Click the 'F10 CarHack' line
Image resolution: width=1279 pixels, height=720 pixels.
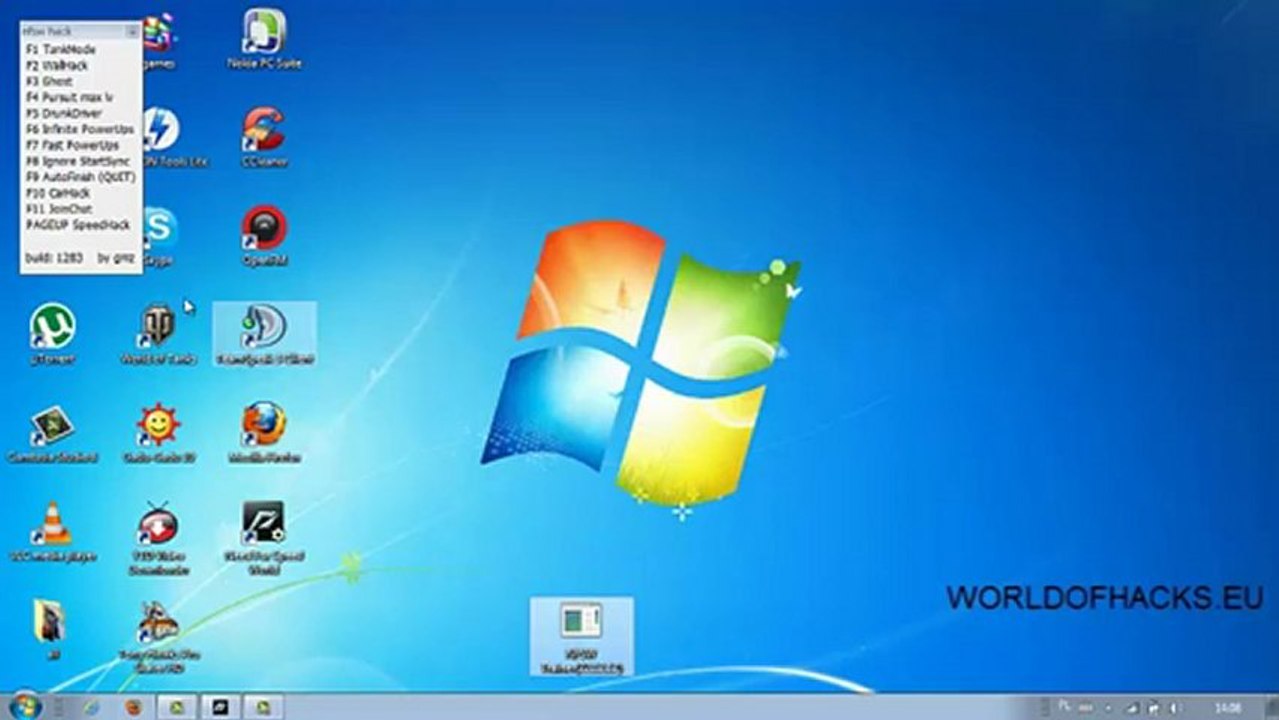pyautogui.click(x=58, y=193)
